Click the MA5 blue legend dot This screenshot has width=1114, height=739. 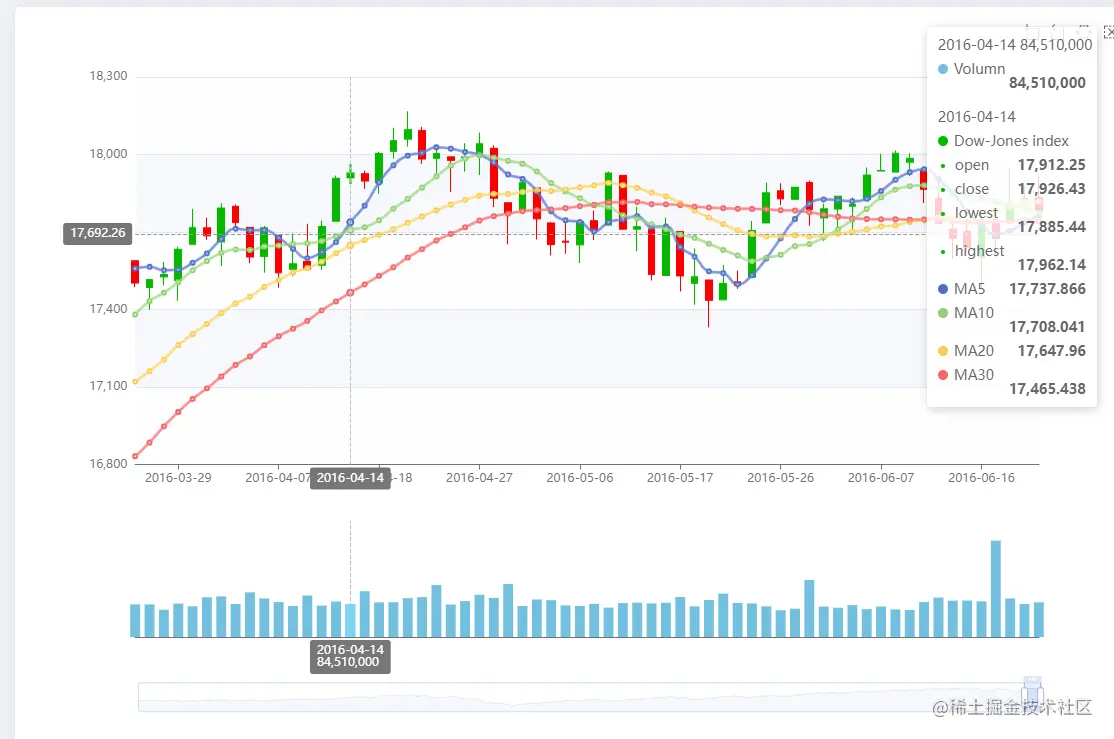(943, 289)
